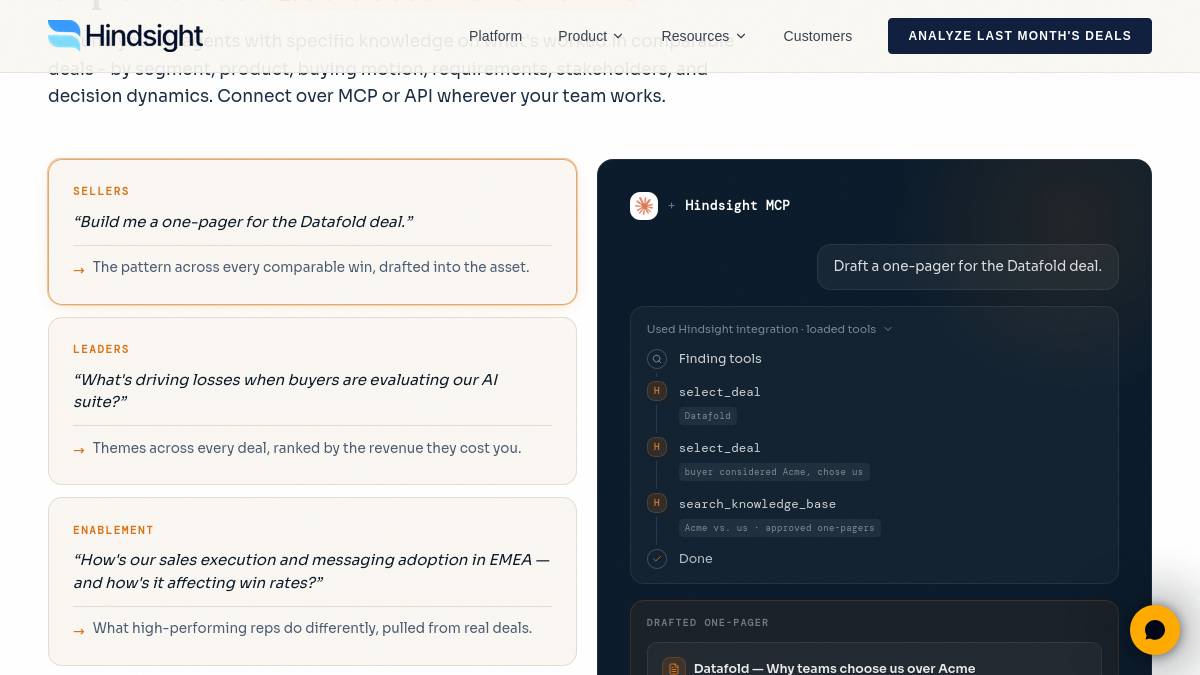Click the Sellers quote about Datafold one-pager
This screenshot has height=675, width=1200.
pyautogui.click(x=243, y=222)
